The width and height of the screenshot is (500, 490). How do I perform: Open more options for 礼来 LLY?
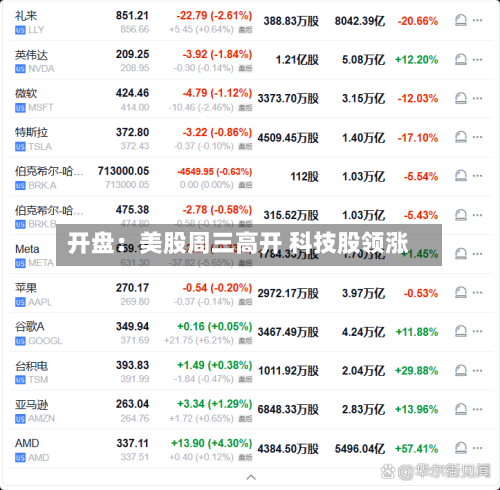pyautogui.click(x=477, y=20)
